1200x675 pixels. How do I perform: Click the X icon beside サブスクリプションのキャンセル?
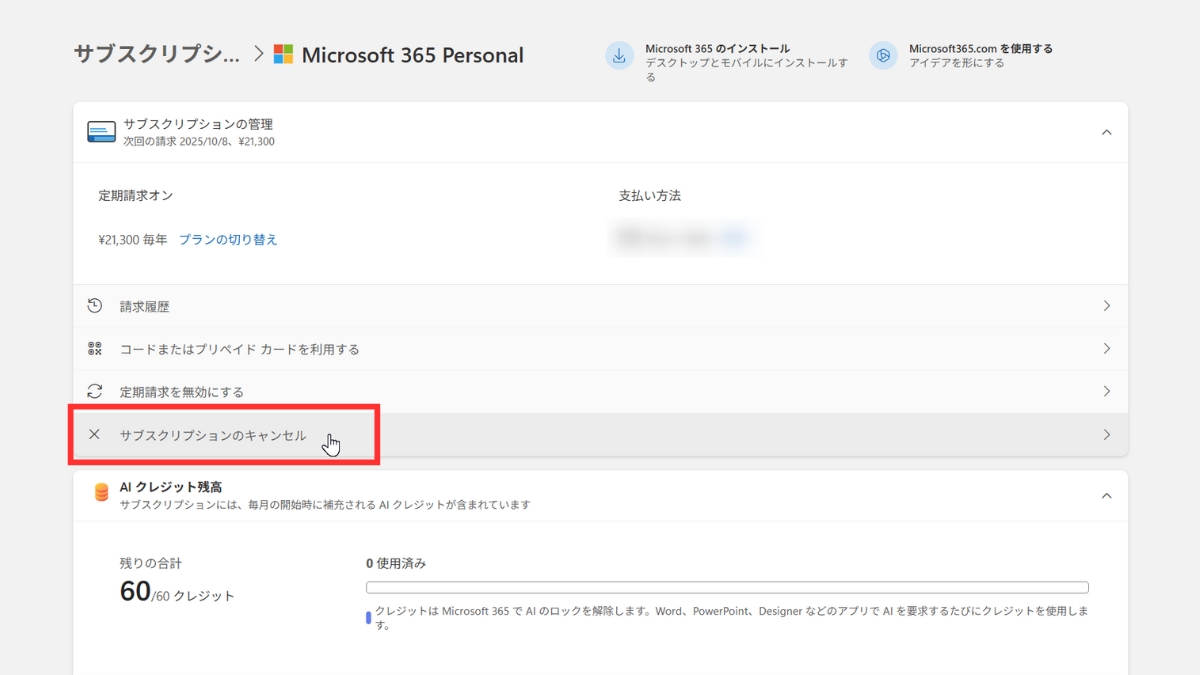[95, 434]
